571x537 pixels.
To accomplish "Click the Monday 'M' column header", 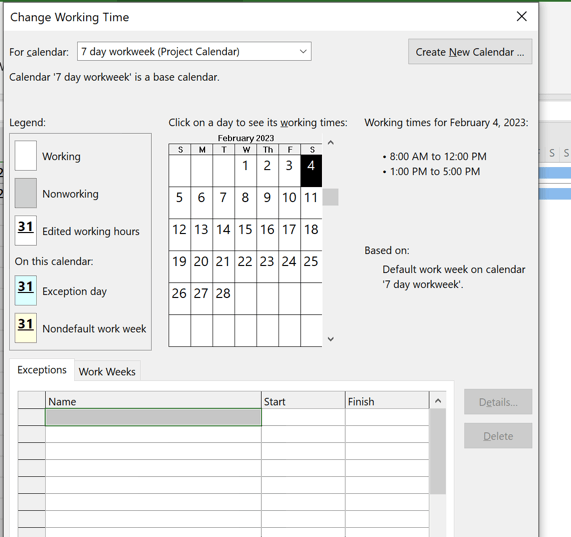I will tap(202, 149).
